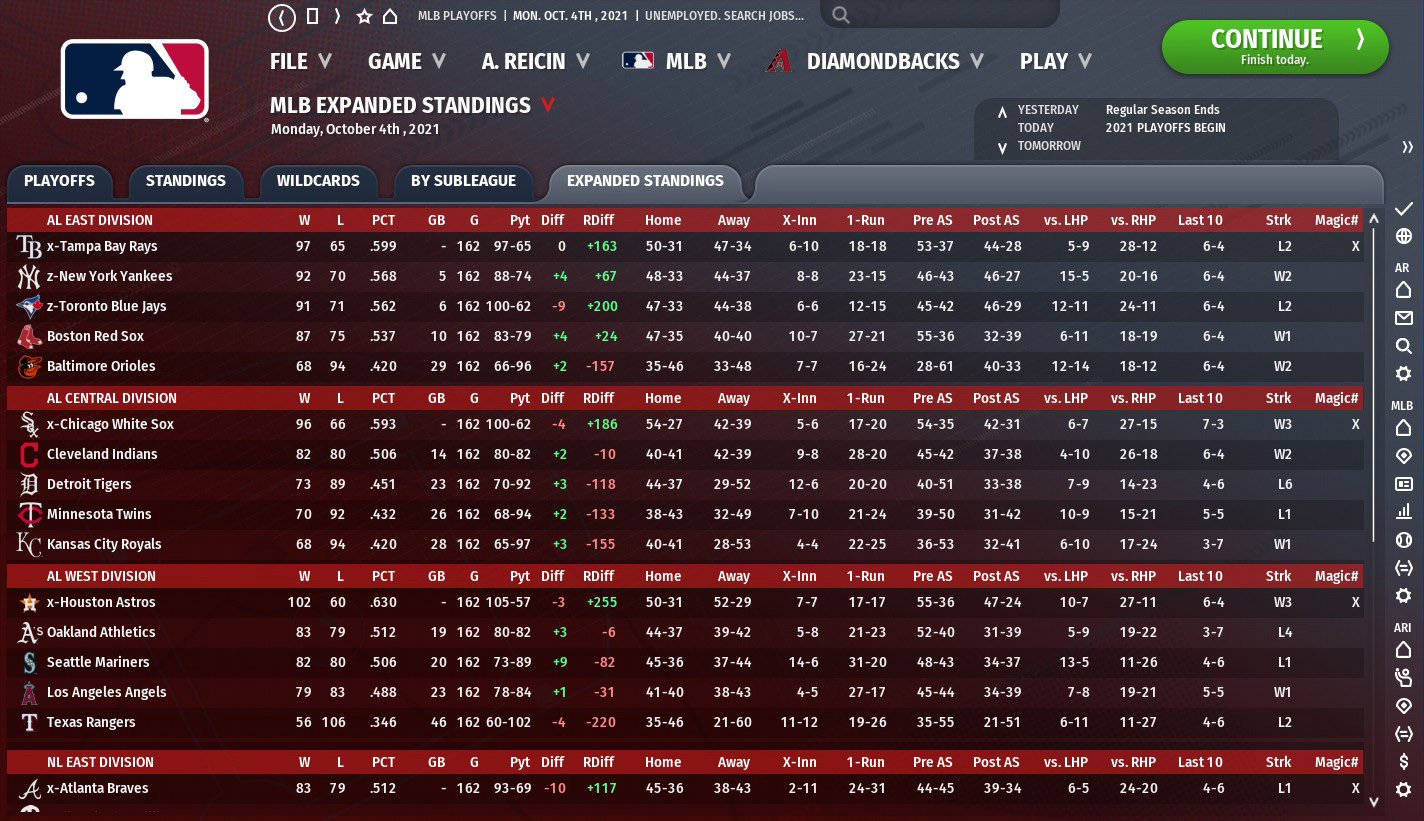Click the Detroit Tigers team name
The height and width of the screenshot is (821, 1424).
pyautogui.click(x=89, y=484)
